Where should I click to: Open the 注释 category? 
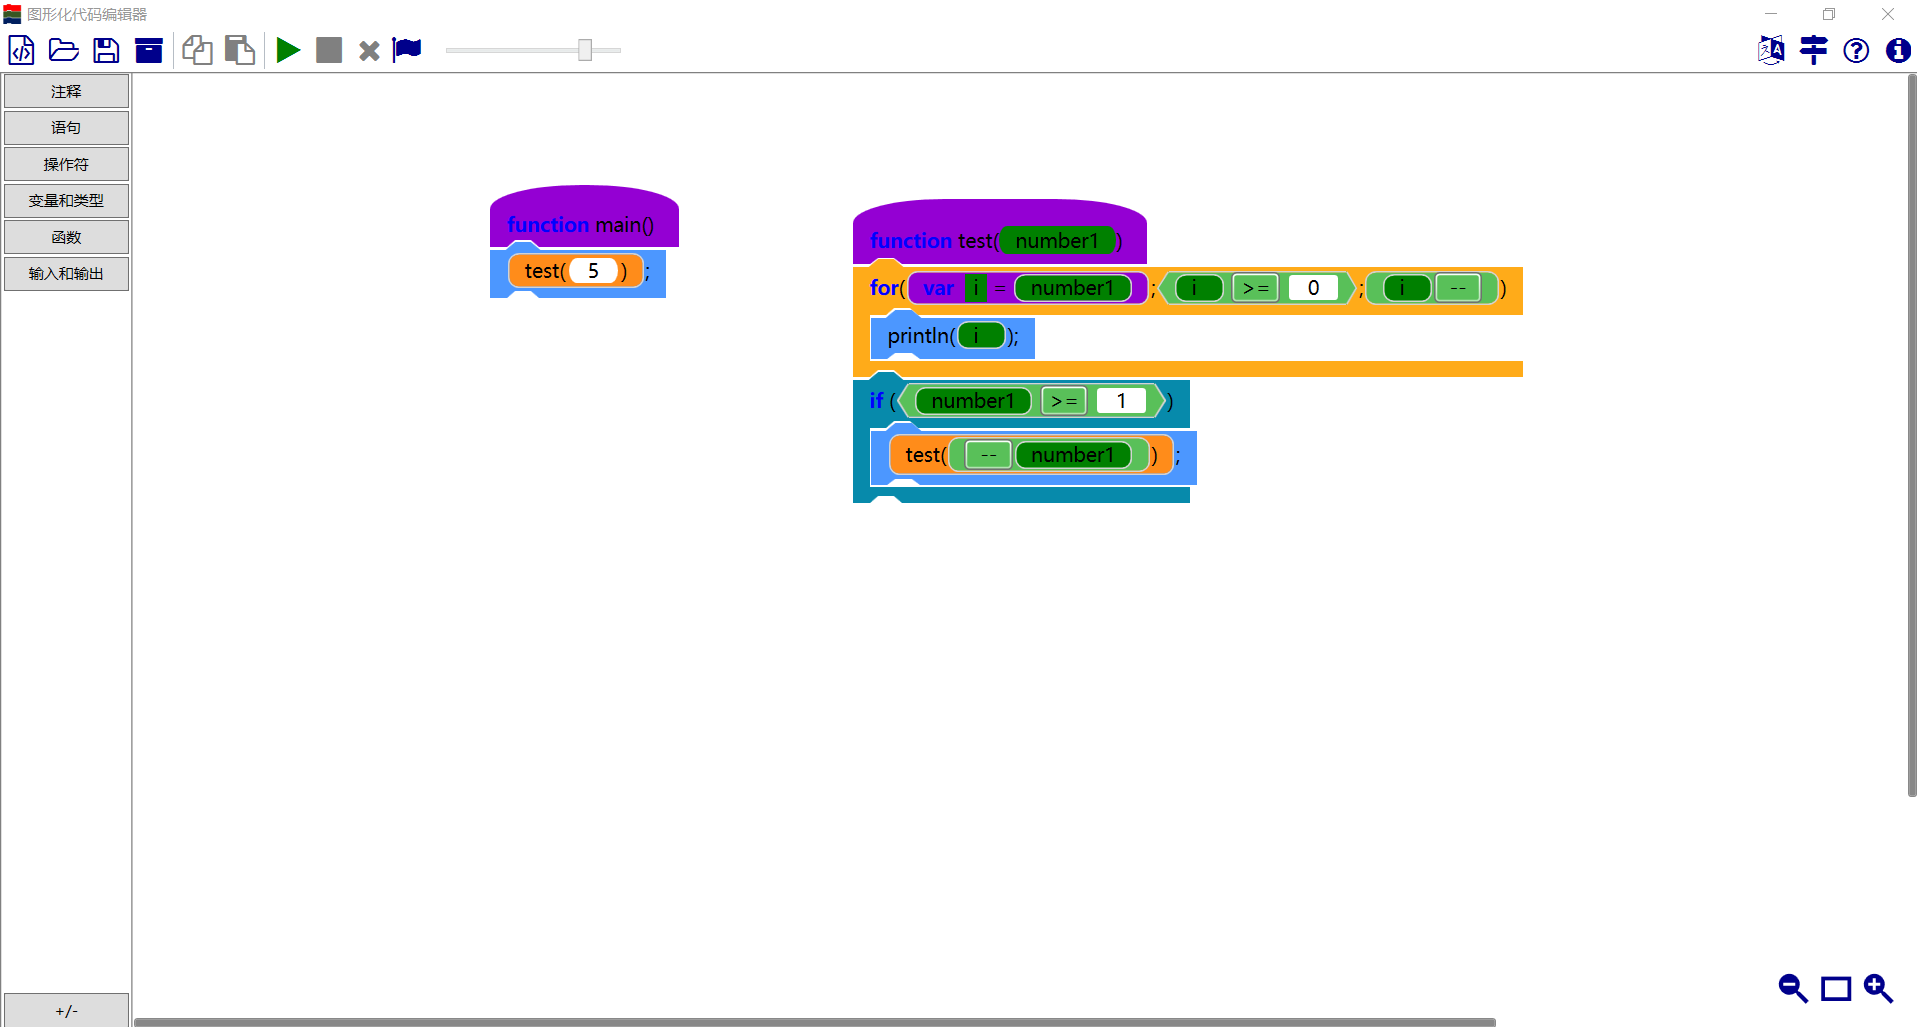click(x=66, y=91)
